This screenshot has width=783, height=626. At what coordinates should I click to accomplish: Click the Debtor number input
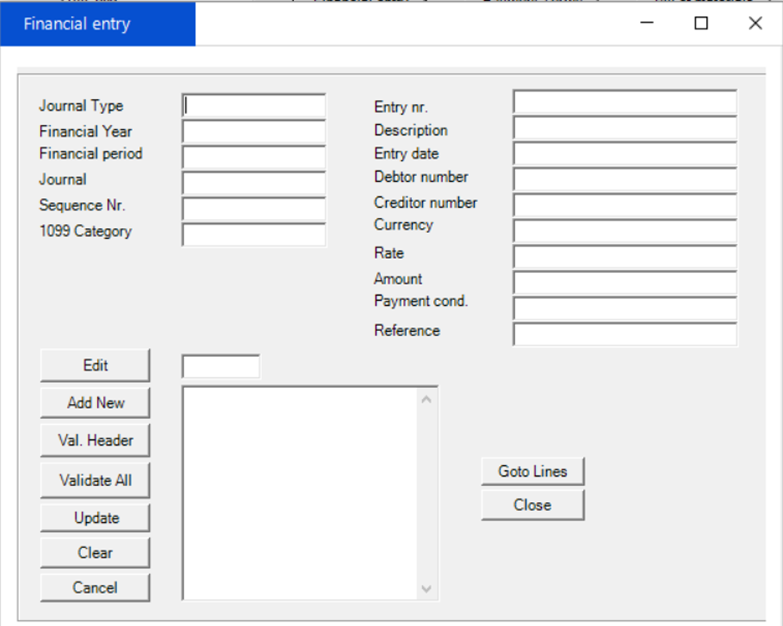pos(625,180)
